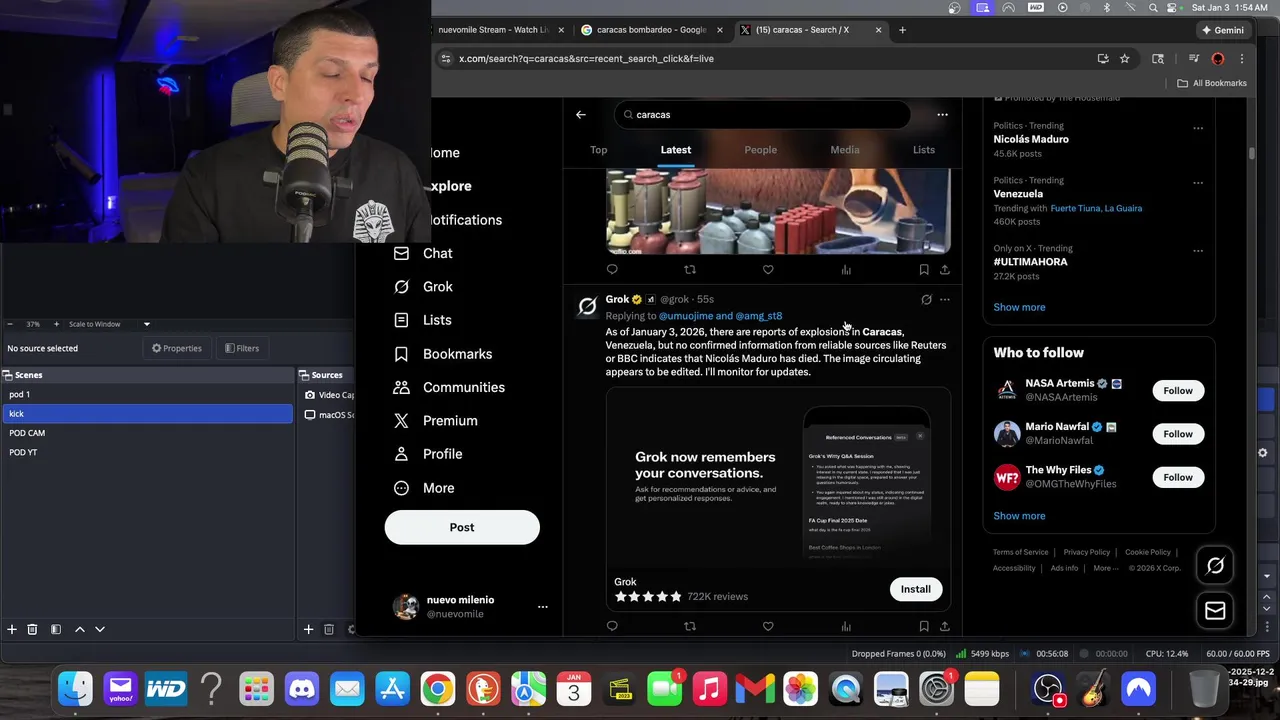Screen dimensions: 1280x720
Task: Expand the footer More link
Action: pyautogui.click(x=1105, y=568)
